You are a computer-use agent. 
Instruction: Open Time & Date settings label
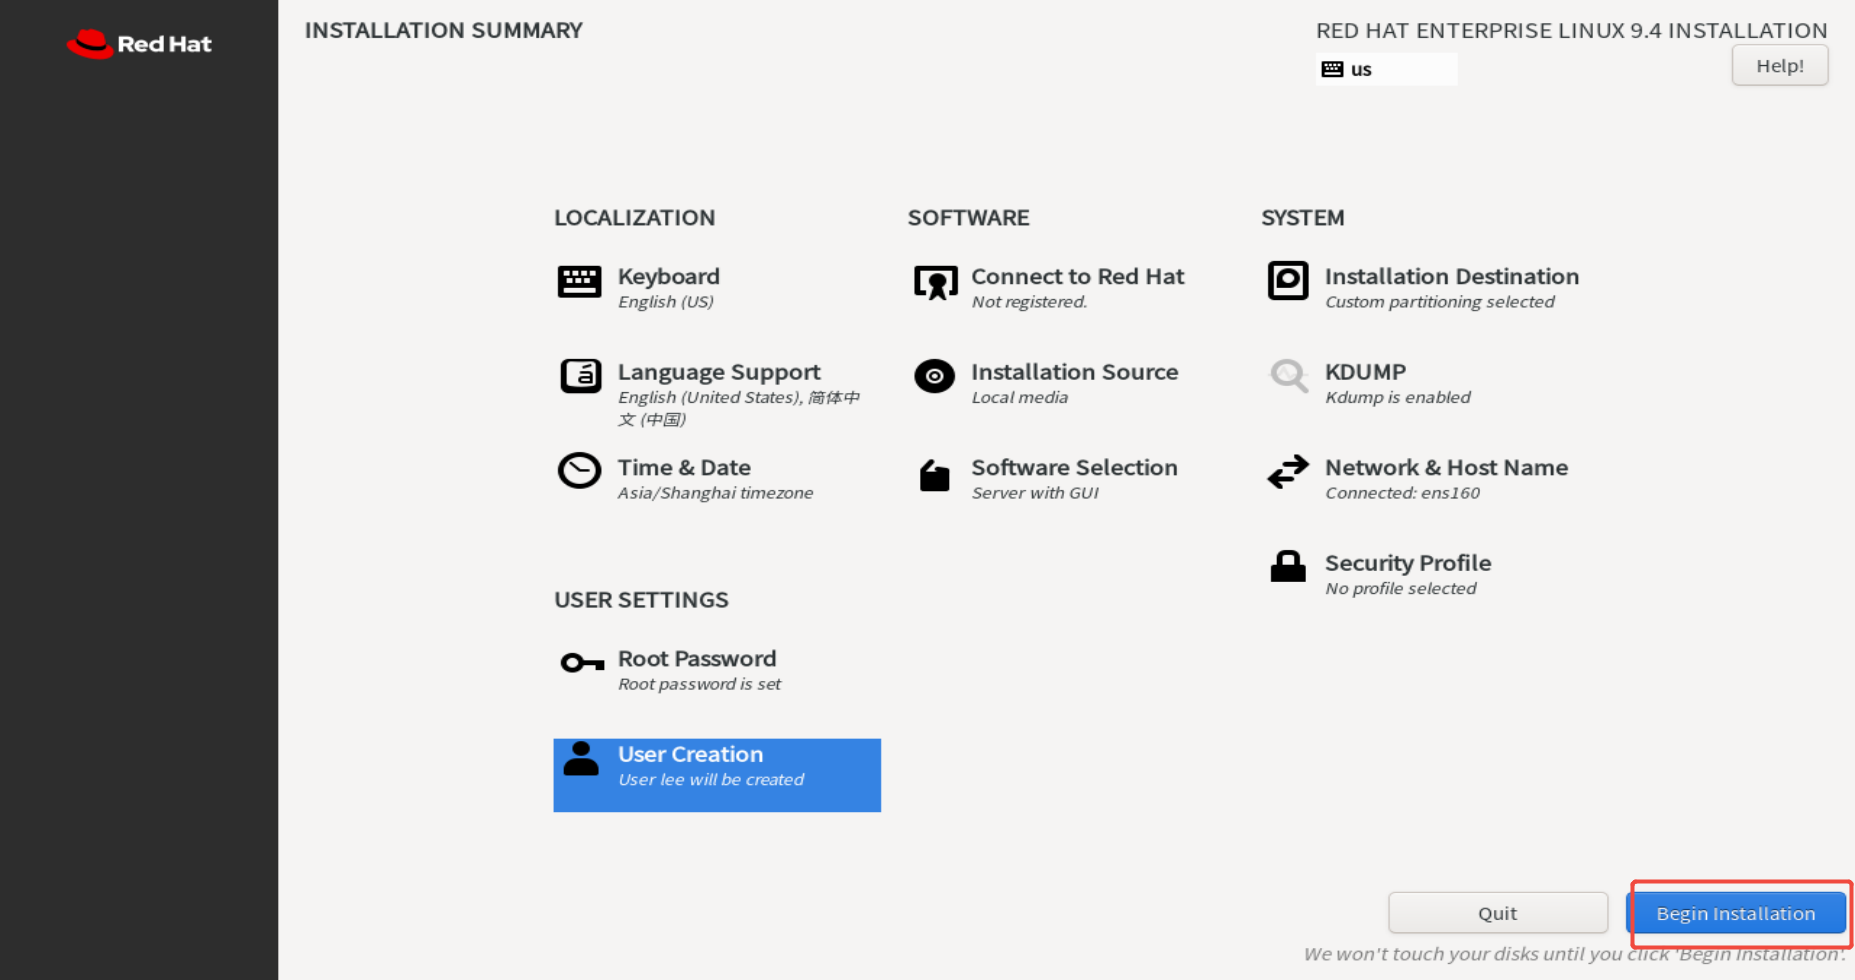684,467
